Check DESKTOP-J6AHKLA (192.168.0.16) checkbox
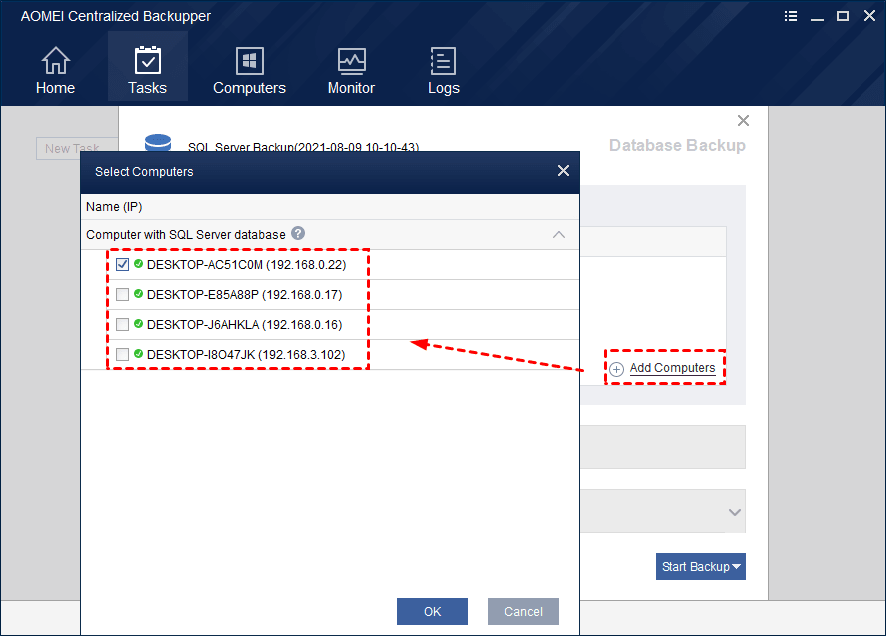Screen dimensions: 886x636 123,324
